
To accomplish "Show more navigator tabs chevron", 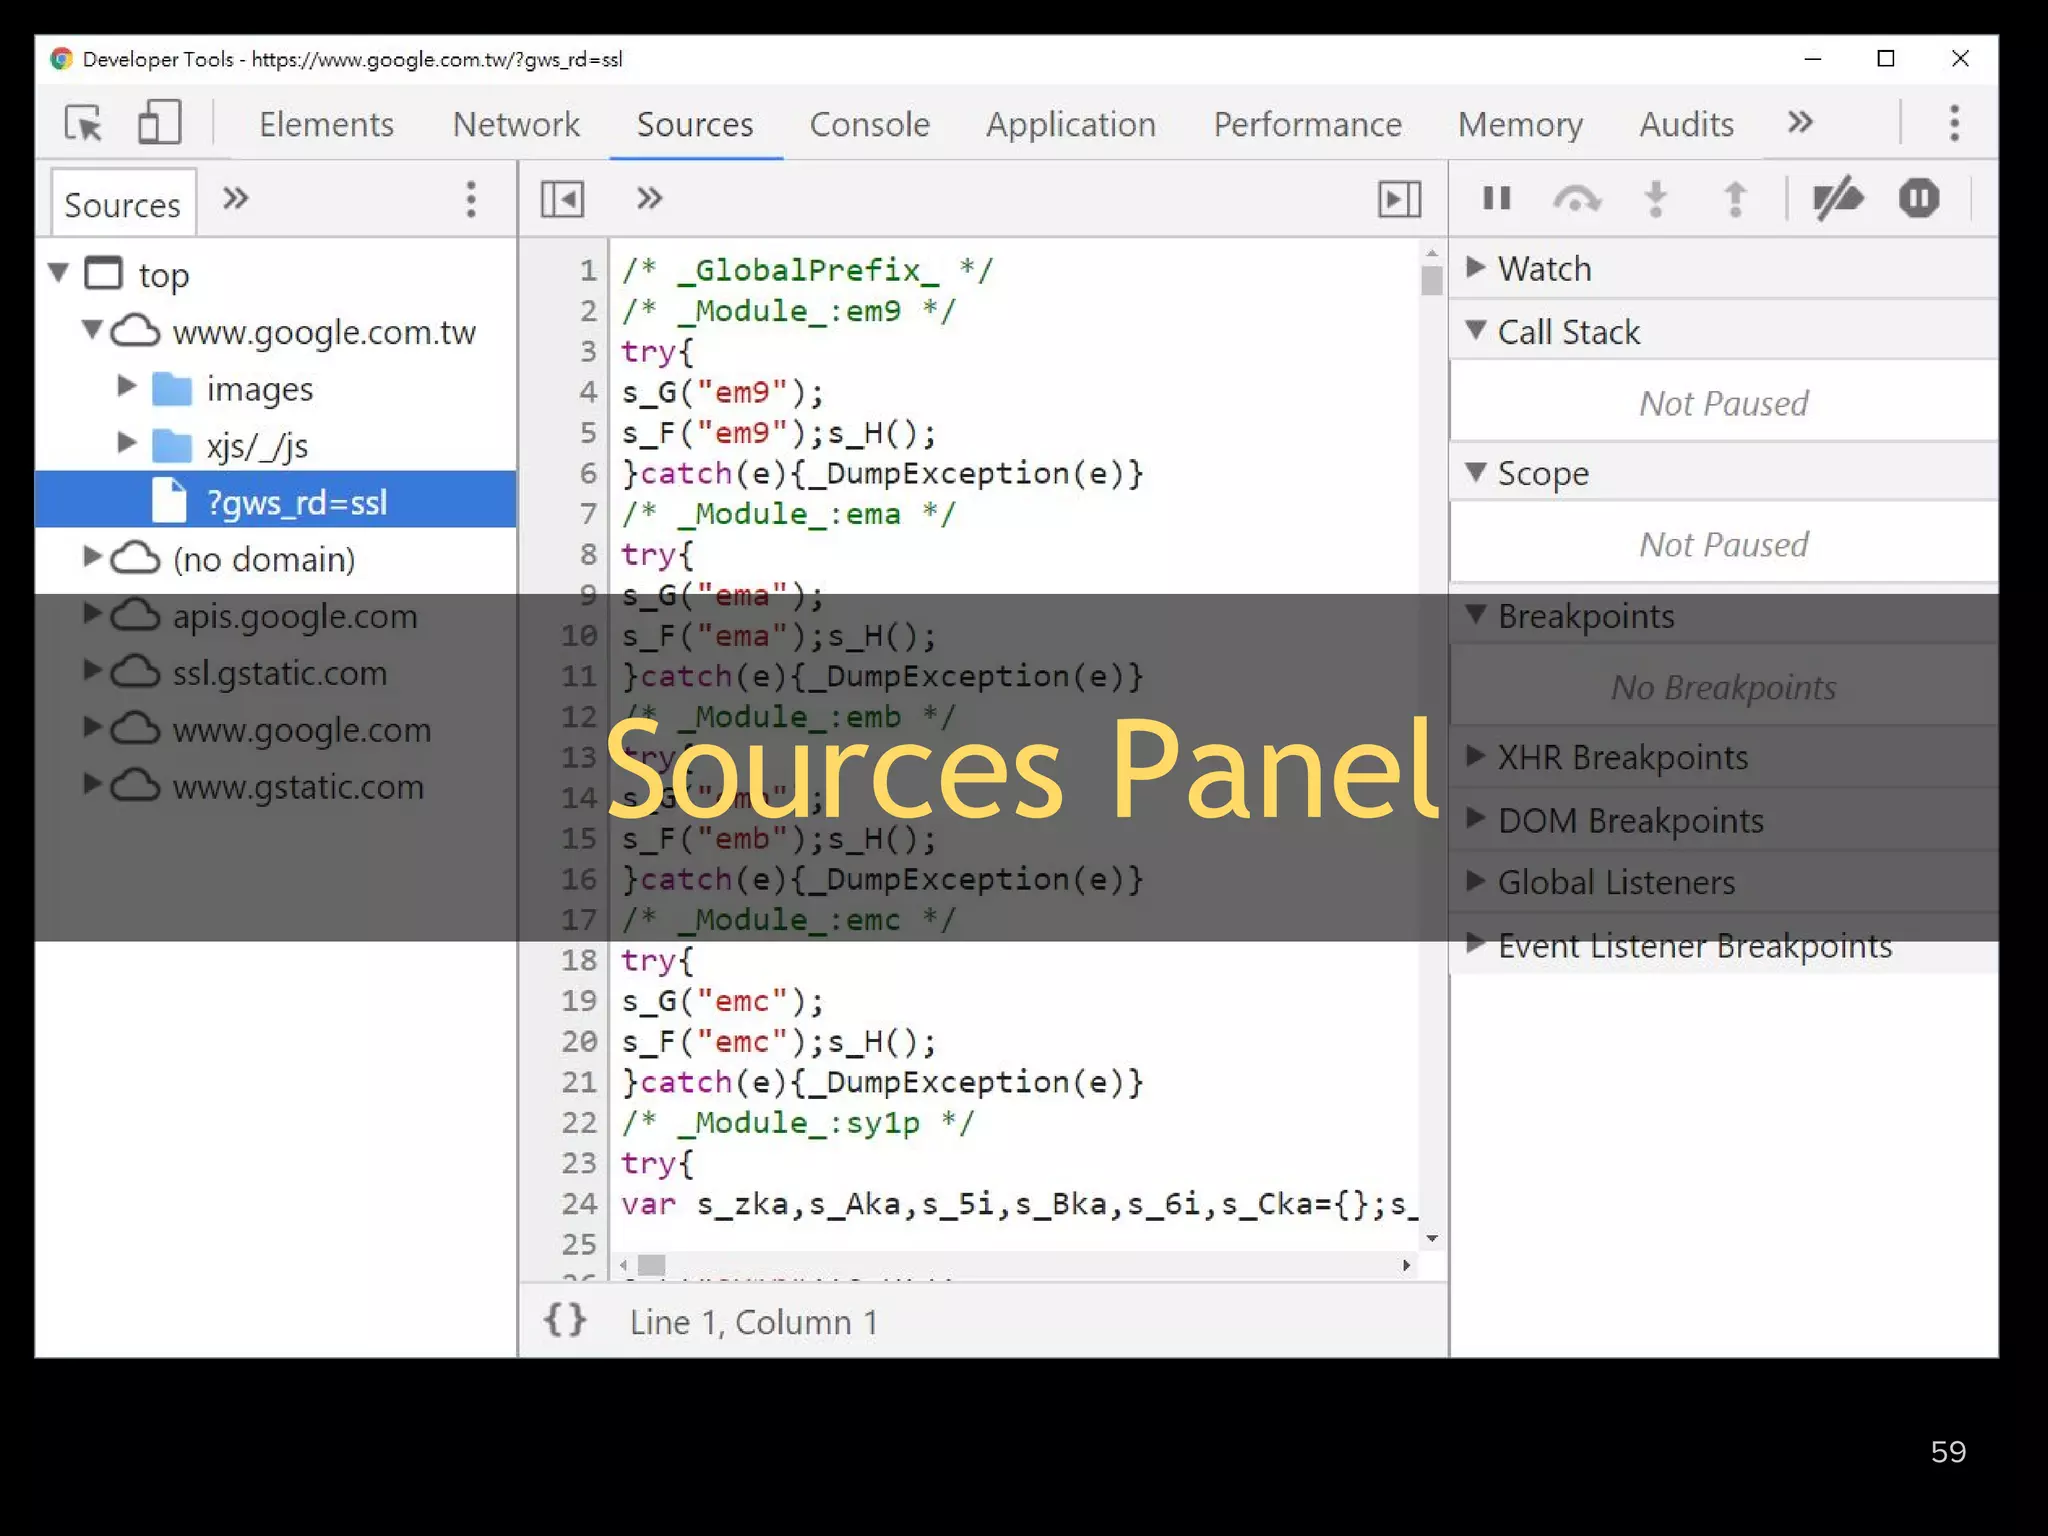I will [236, 198].
